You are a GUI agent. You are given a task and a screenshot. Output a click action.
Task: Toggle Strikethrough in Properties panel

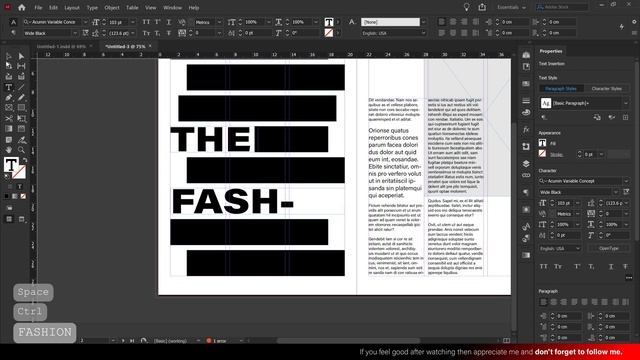(625, 267)
